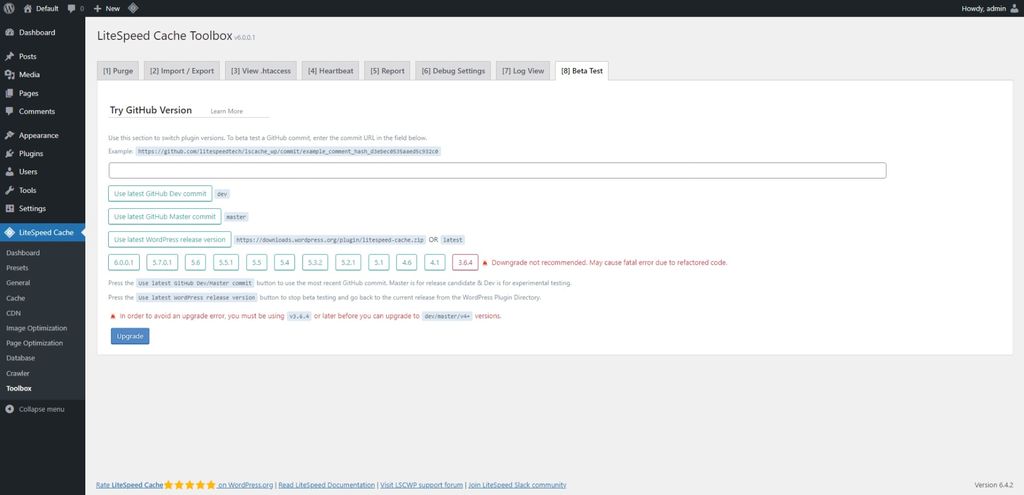Image resolution: width=1024 pixels, height=495 pixels.
Task: Open the [3] View .htaccess tab
Action: click(x=261, y=71)
